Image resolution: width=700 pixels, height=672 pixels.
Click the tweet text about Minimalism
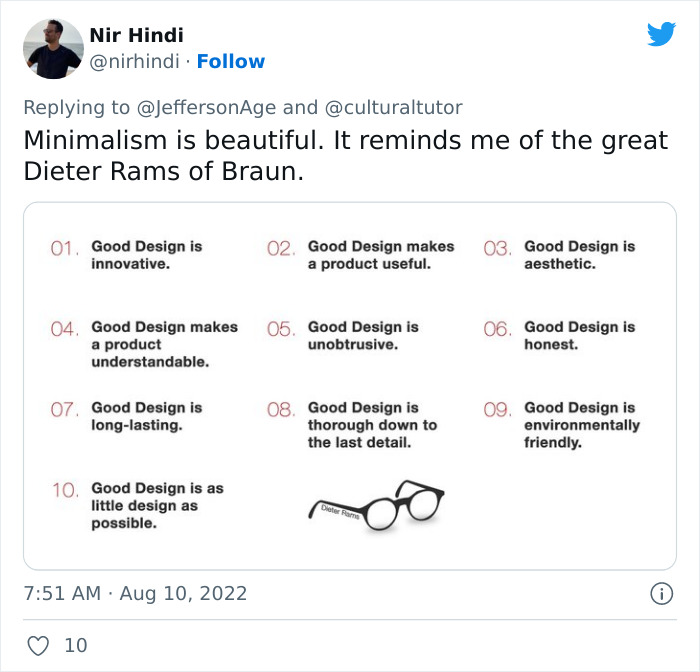[x=345, y=155]
